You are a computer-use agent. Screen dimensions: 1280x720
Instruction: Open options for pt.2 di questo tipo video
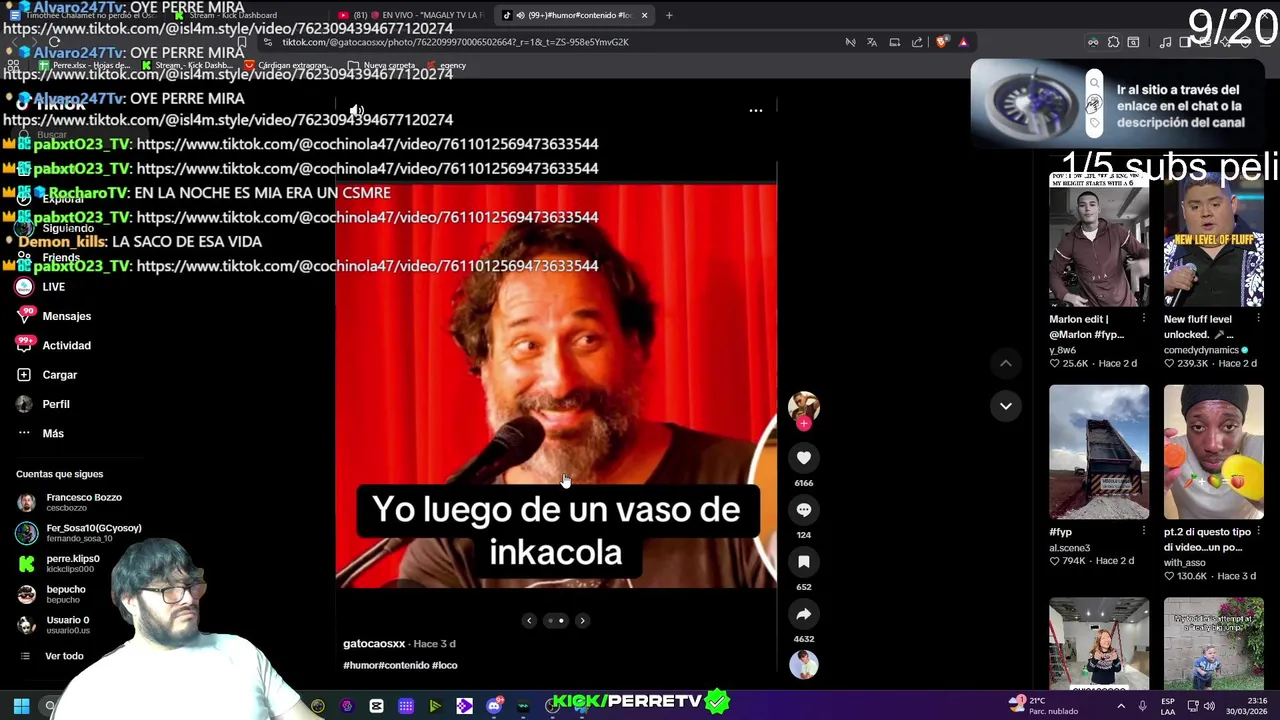click(1258, 533)
